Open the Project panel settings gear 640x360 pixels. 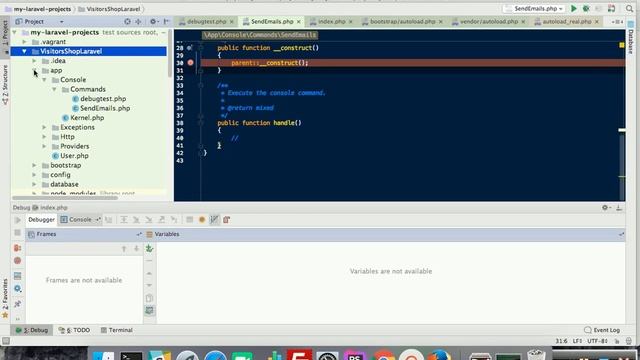[153, 21]
